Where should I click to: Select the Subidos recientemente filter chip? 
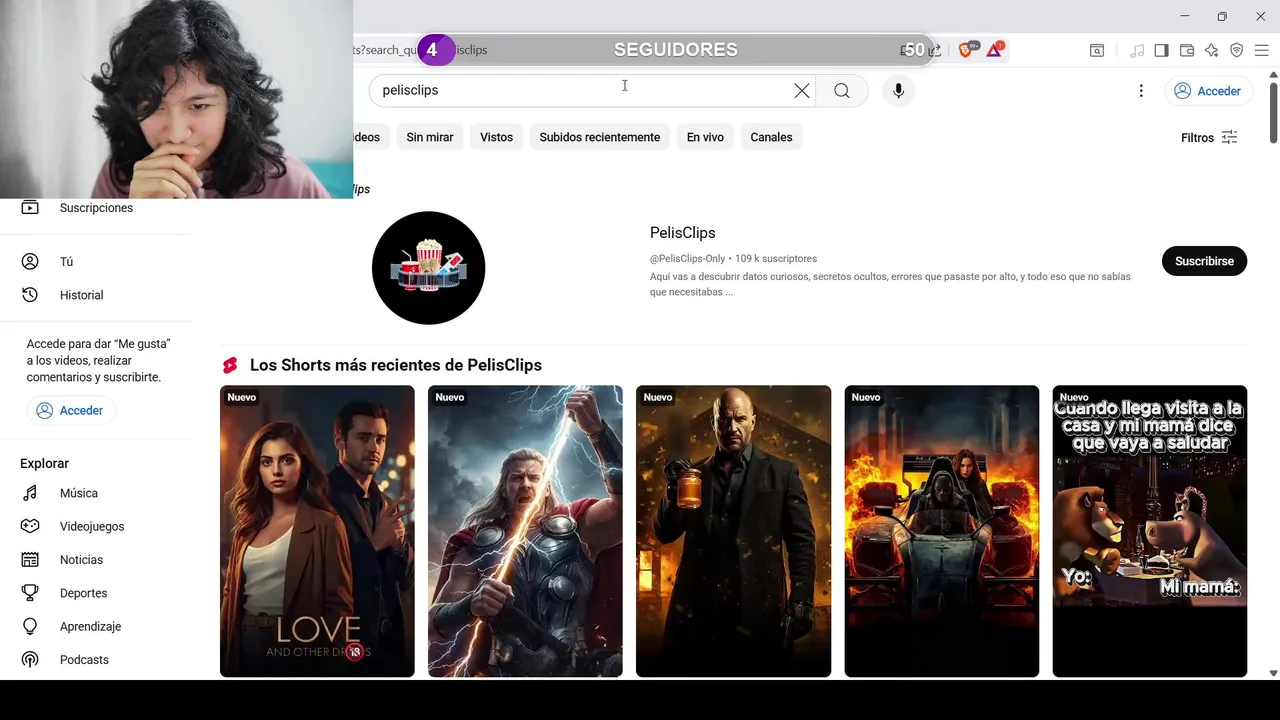(x=600, y=137)
